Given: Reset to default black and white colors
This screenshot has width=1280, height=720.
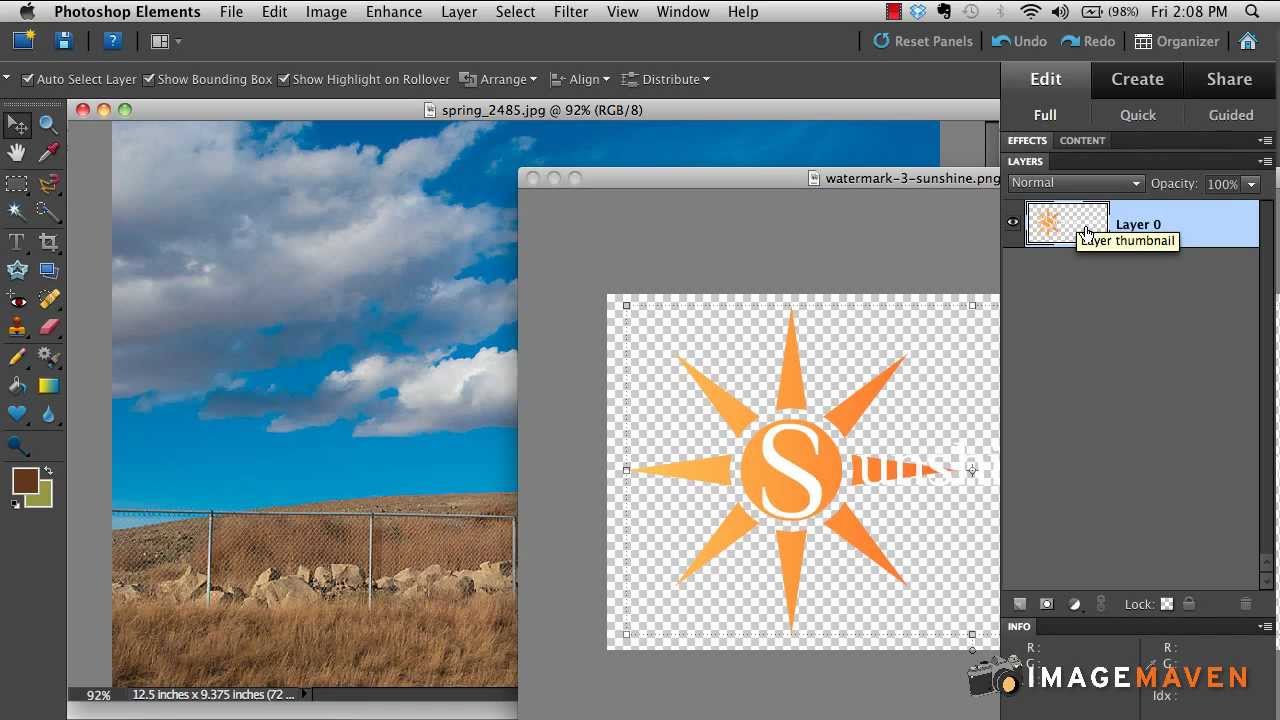Looking at the screenshot, I should coord(16,504).
